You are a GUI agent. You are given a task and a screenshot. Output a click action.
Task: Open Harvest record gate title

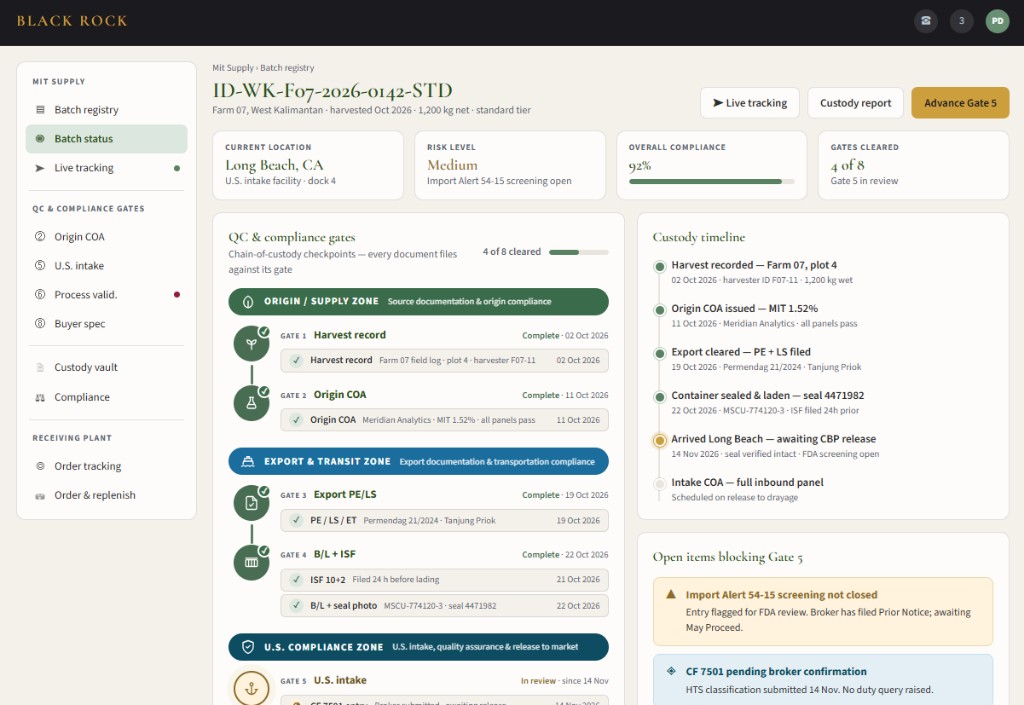pos(349,335)
